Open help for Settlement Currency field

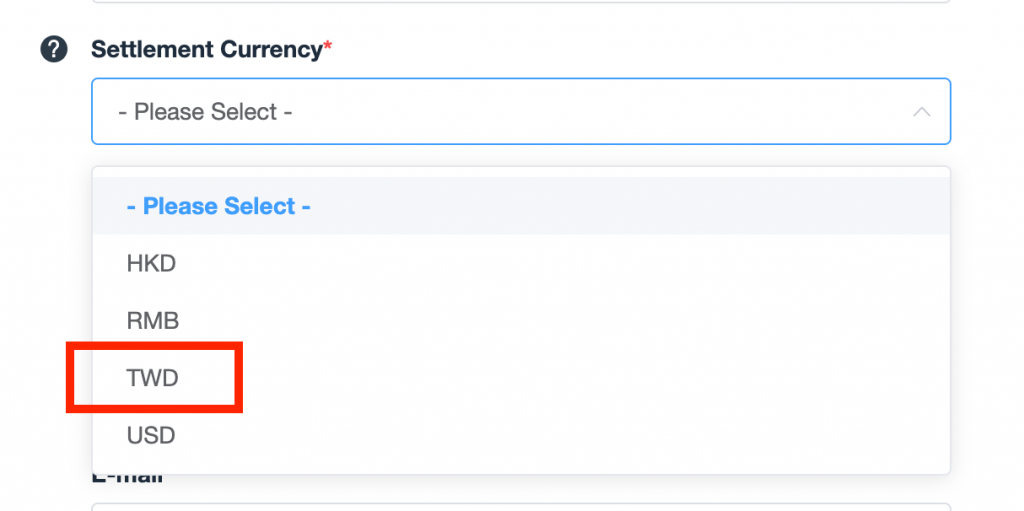[54, 49]
